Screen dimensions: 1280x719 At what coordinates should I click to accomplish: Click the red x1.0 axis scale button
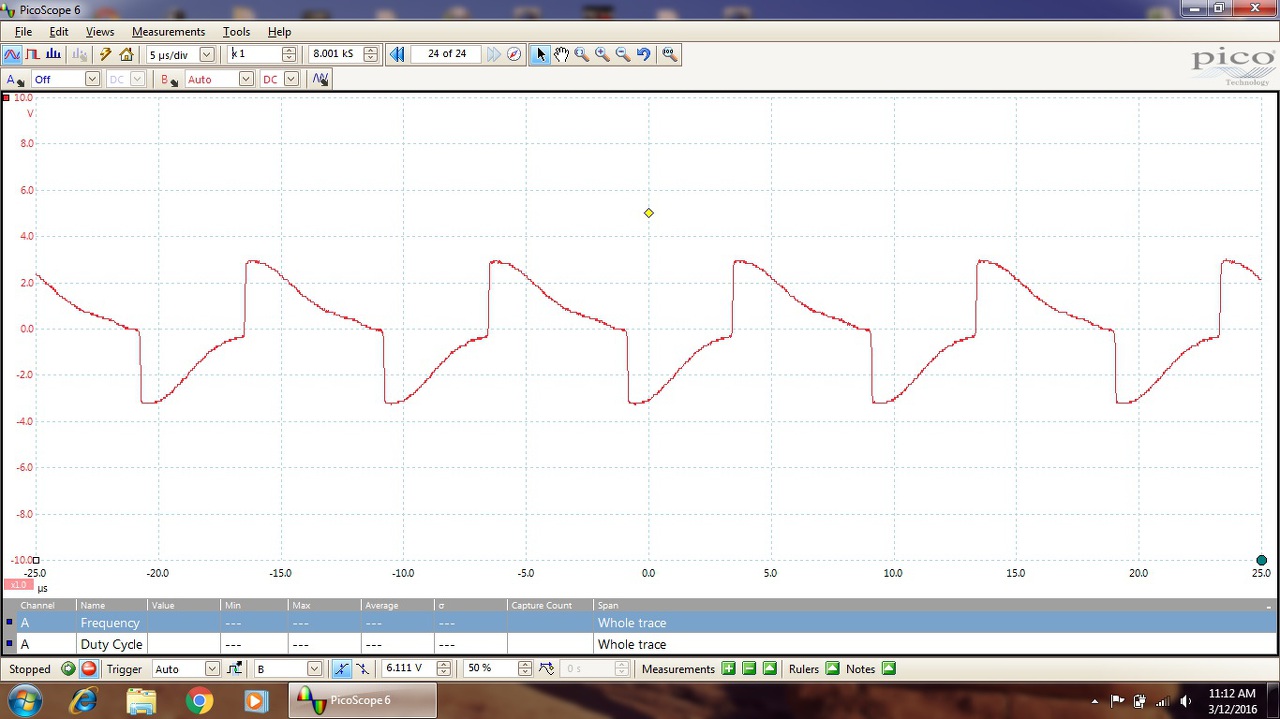[18, 584]
